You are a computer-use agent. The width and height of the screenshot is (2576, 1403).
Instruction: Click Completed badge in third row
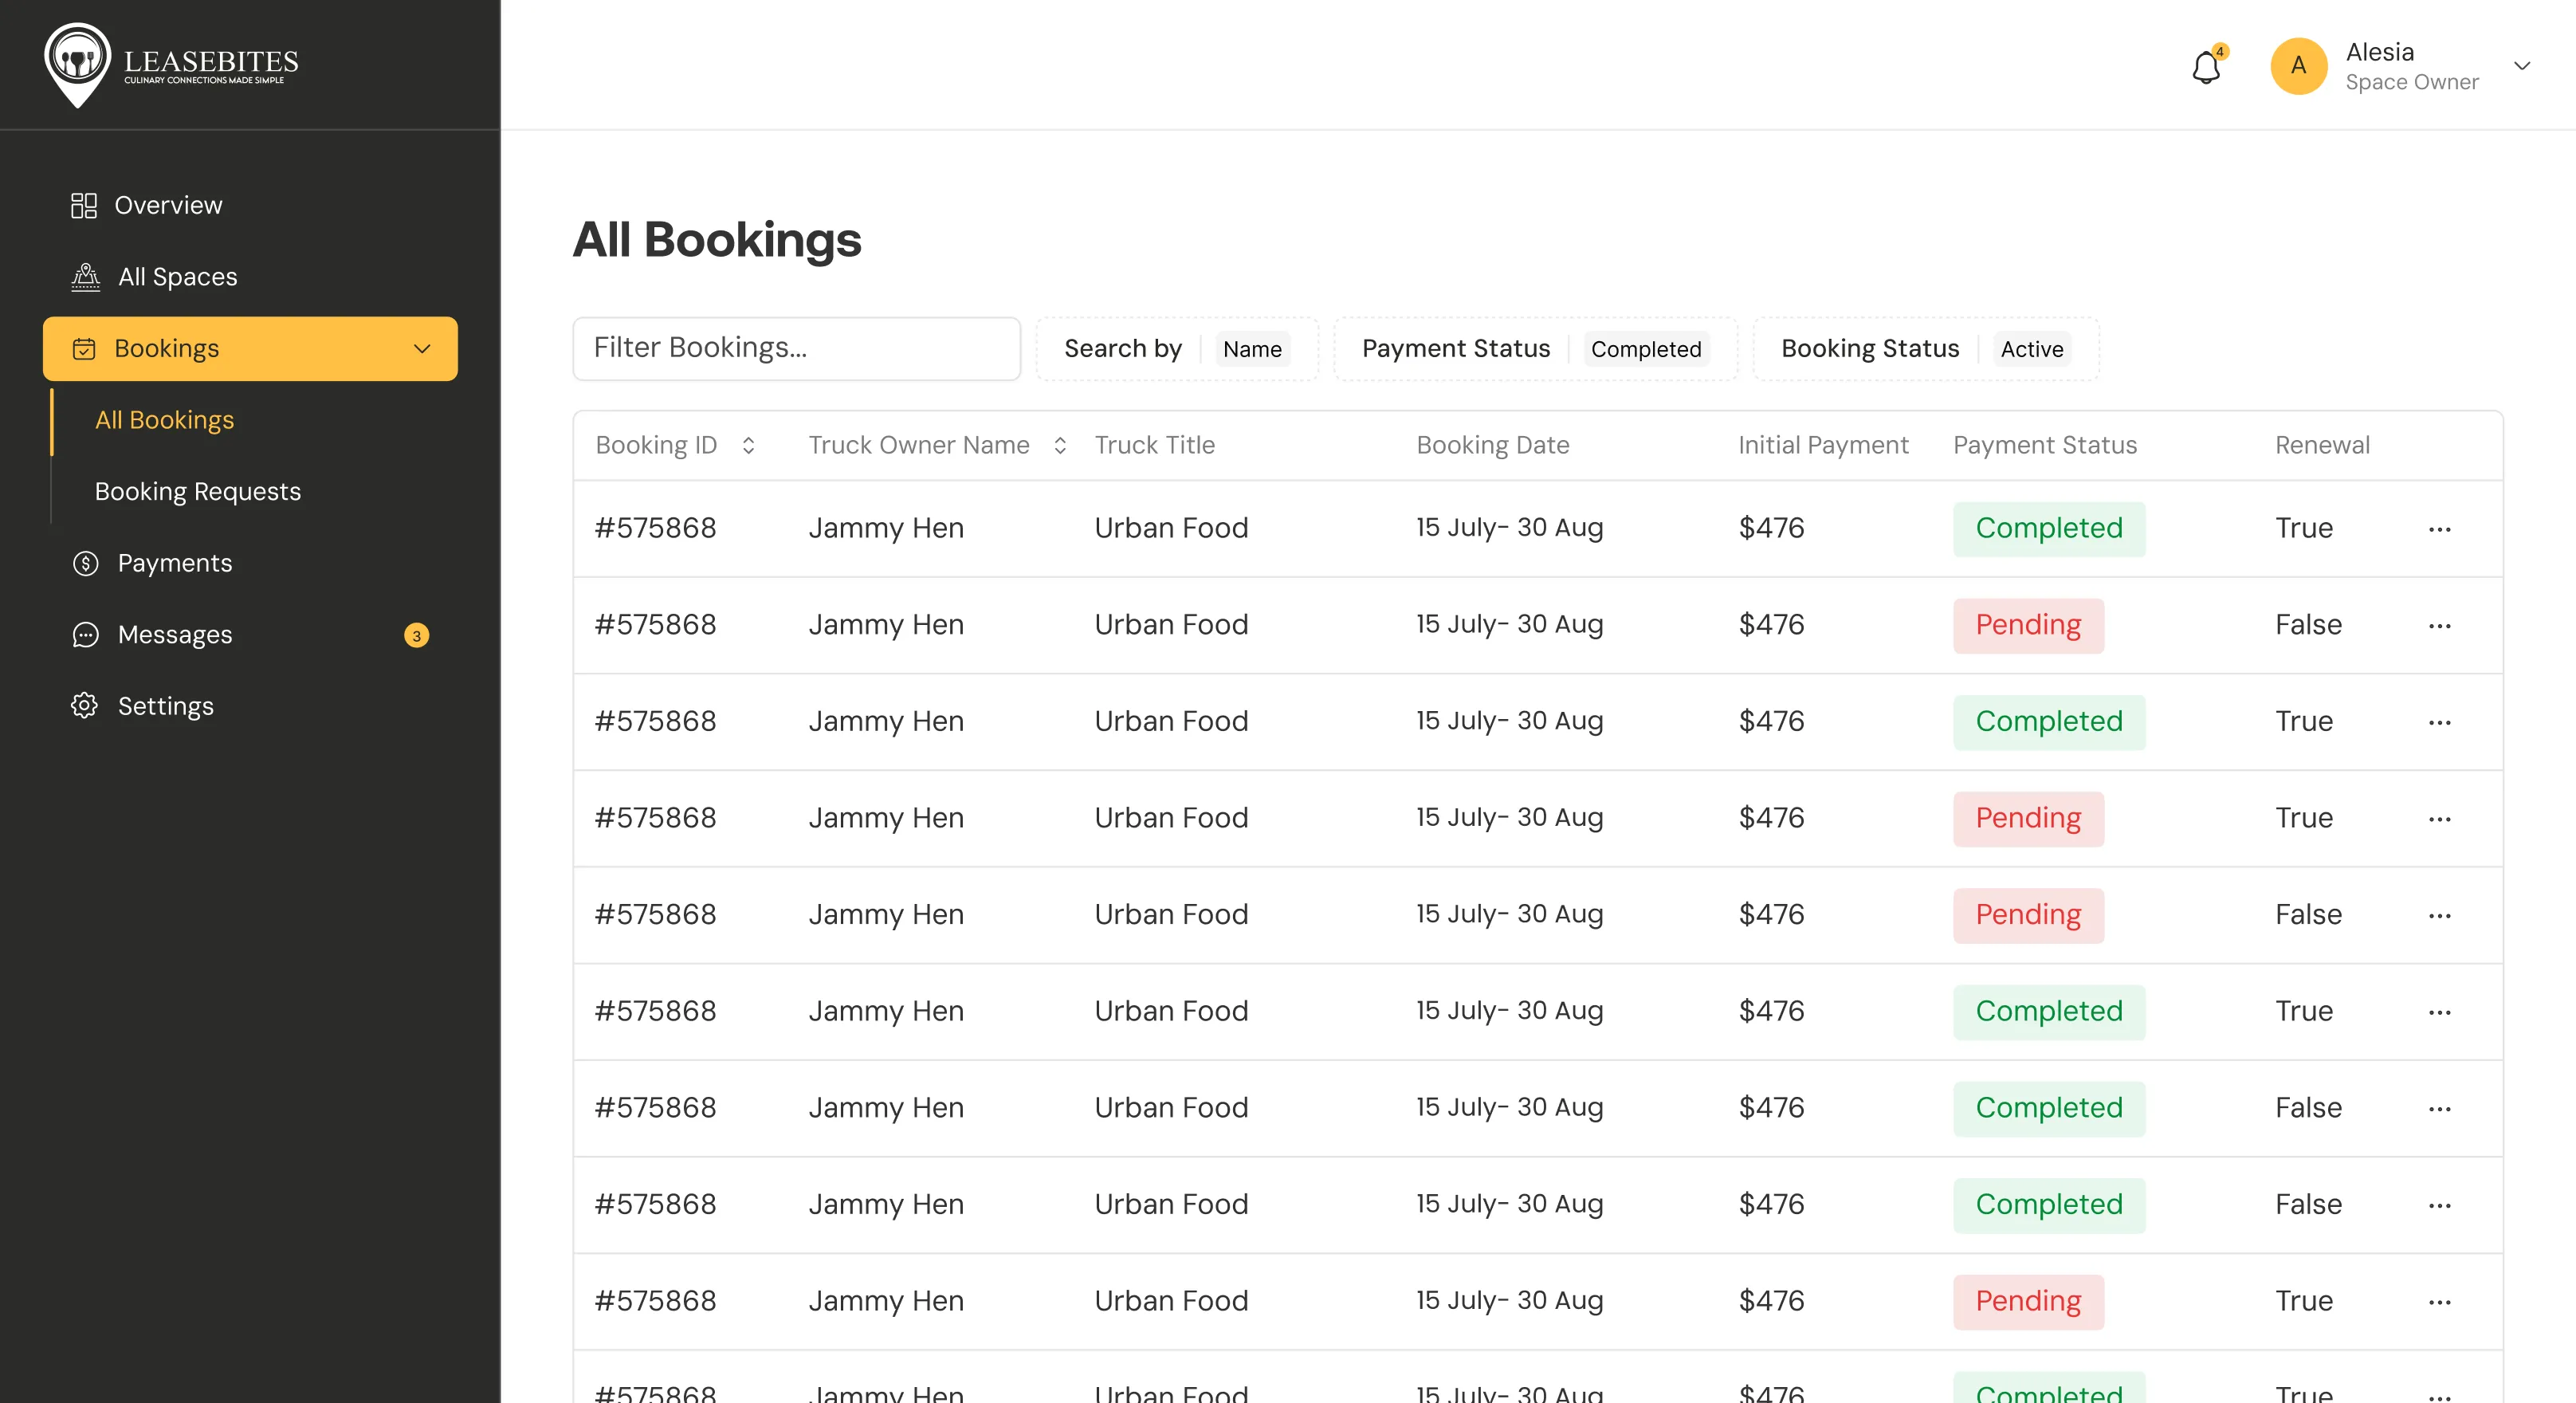click(2049, 722)
